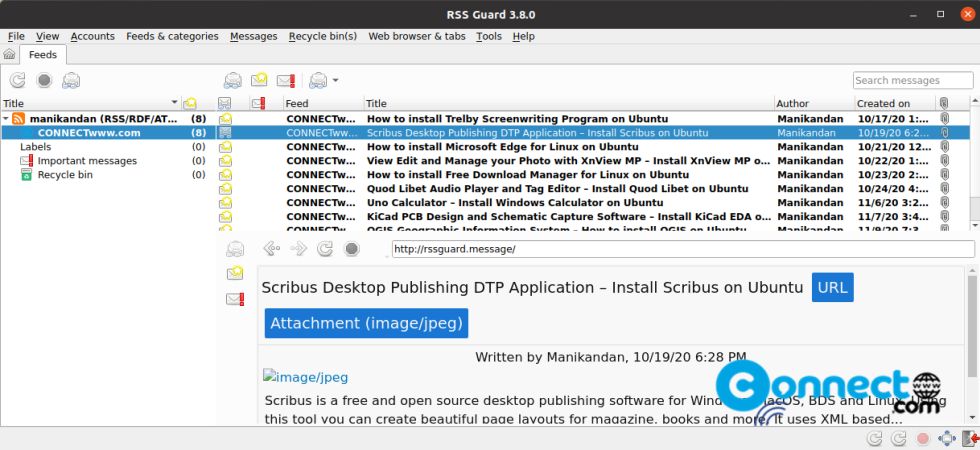980x450 pixels.
Task: Mark the previewed message as read via side icon
Action: coord(235,249)
